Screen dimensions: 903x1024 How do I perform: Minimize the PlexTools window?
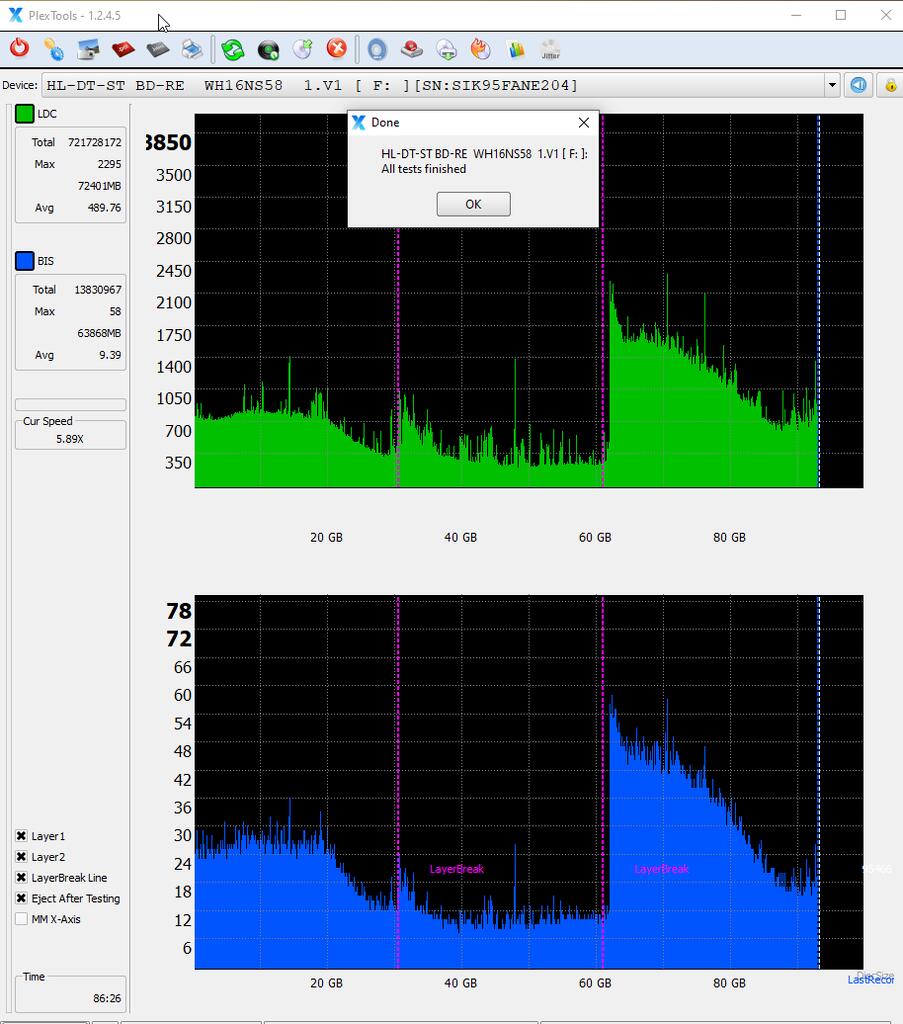click(796, 15)
